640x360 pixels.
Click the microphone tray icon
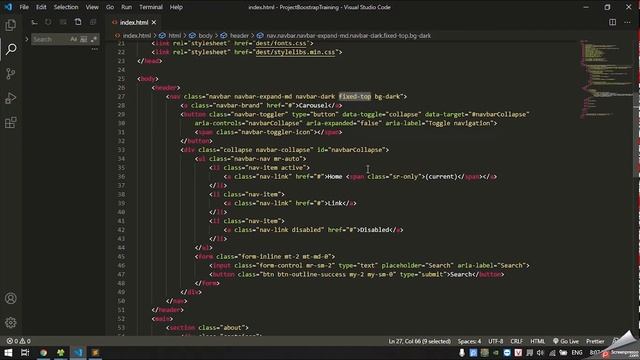462,353
